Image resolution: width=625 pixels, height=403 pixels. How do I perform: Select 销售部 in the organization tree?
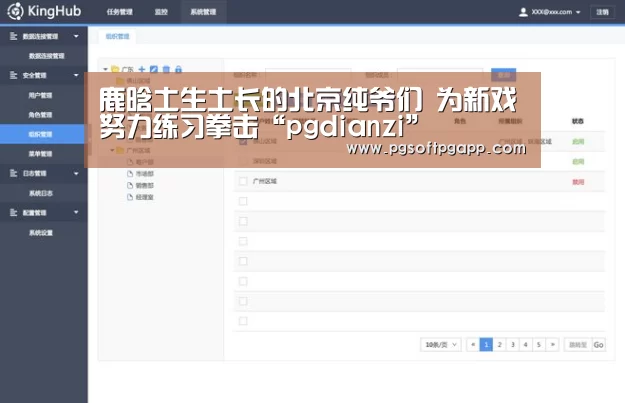click(145, 185)
